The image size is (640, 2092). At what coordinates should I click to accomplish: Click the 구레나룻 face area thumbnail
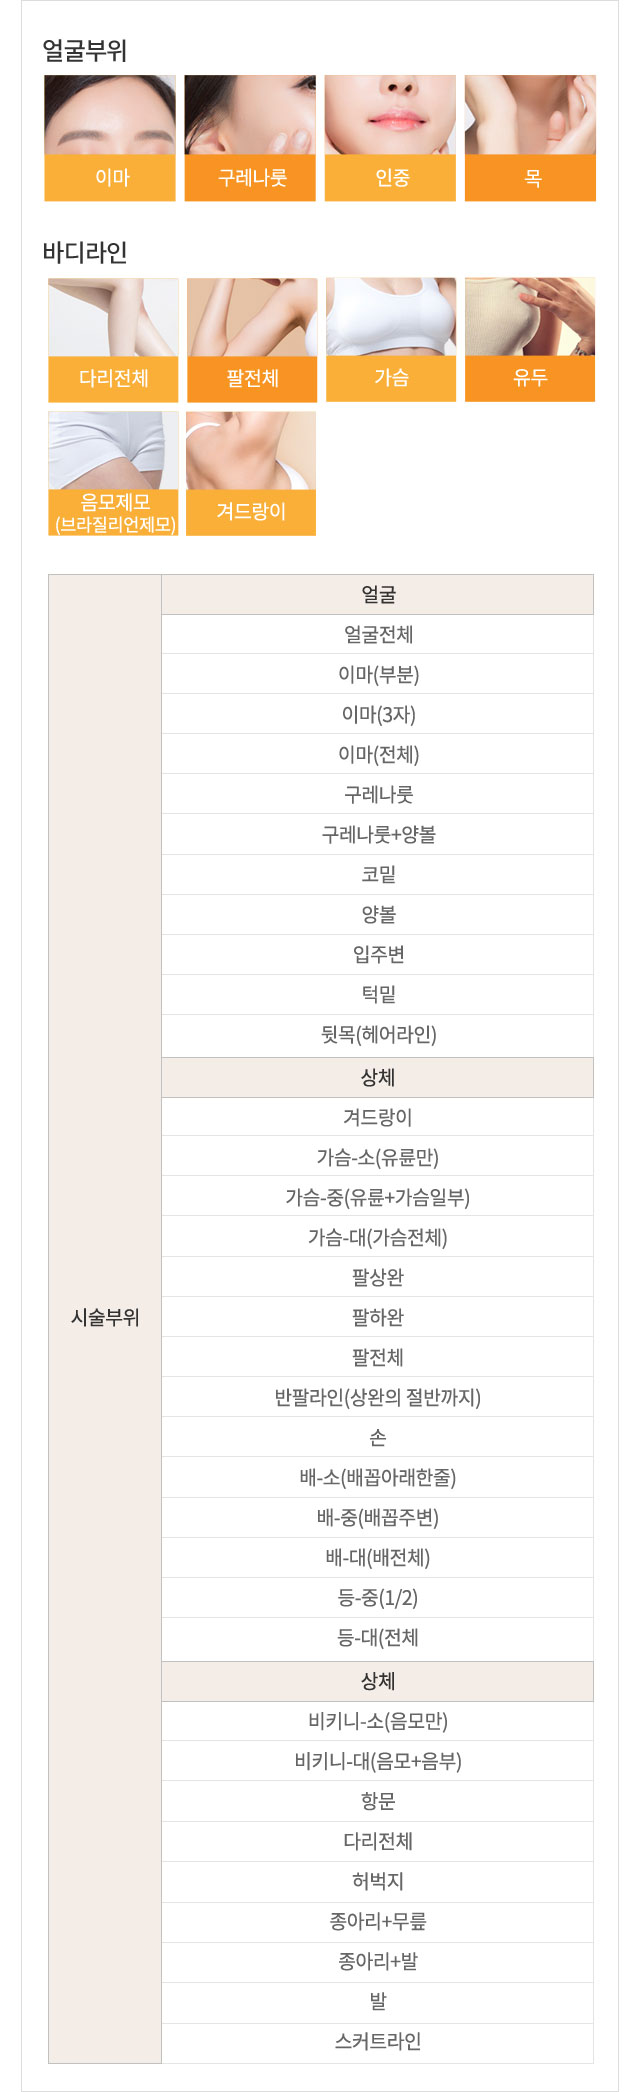point(250,138)
